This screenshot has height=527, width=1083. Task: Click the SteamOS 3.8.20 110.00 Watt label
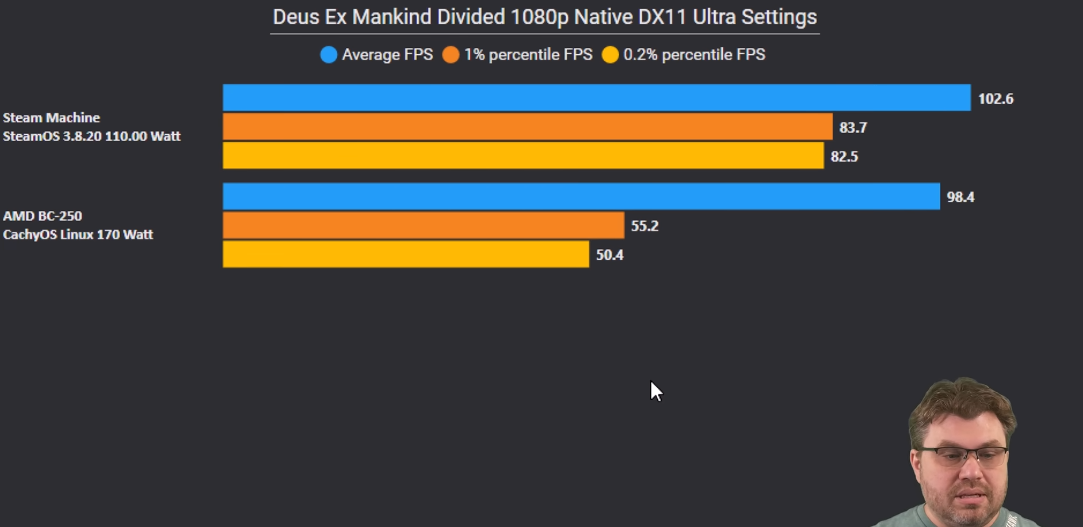click(92, 136)
